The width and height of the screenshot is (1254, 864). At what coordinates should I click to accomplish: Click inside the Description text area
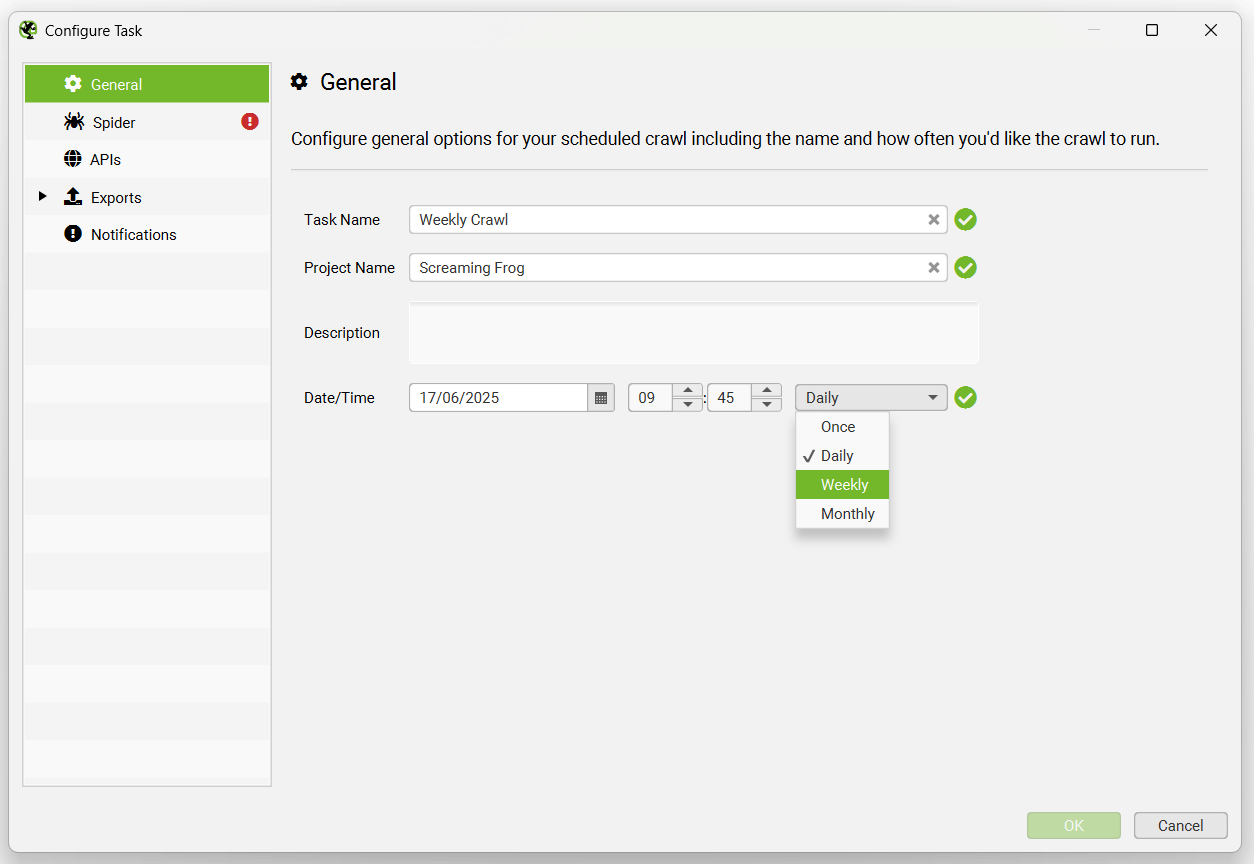pos(690,332)
